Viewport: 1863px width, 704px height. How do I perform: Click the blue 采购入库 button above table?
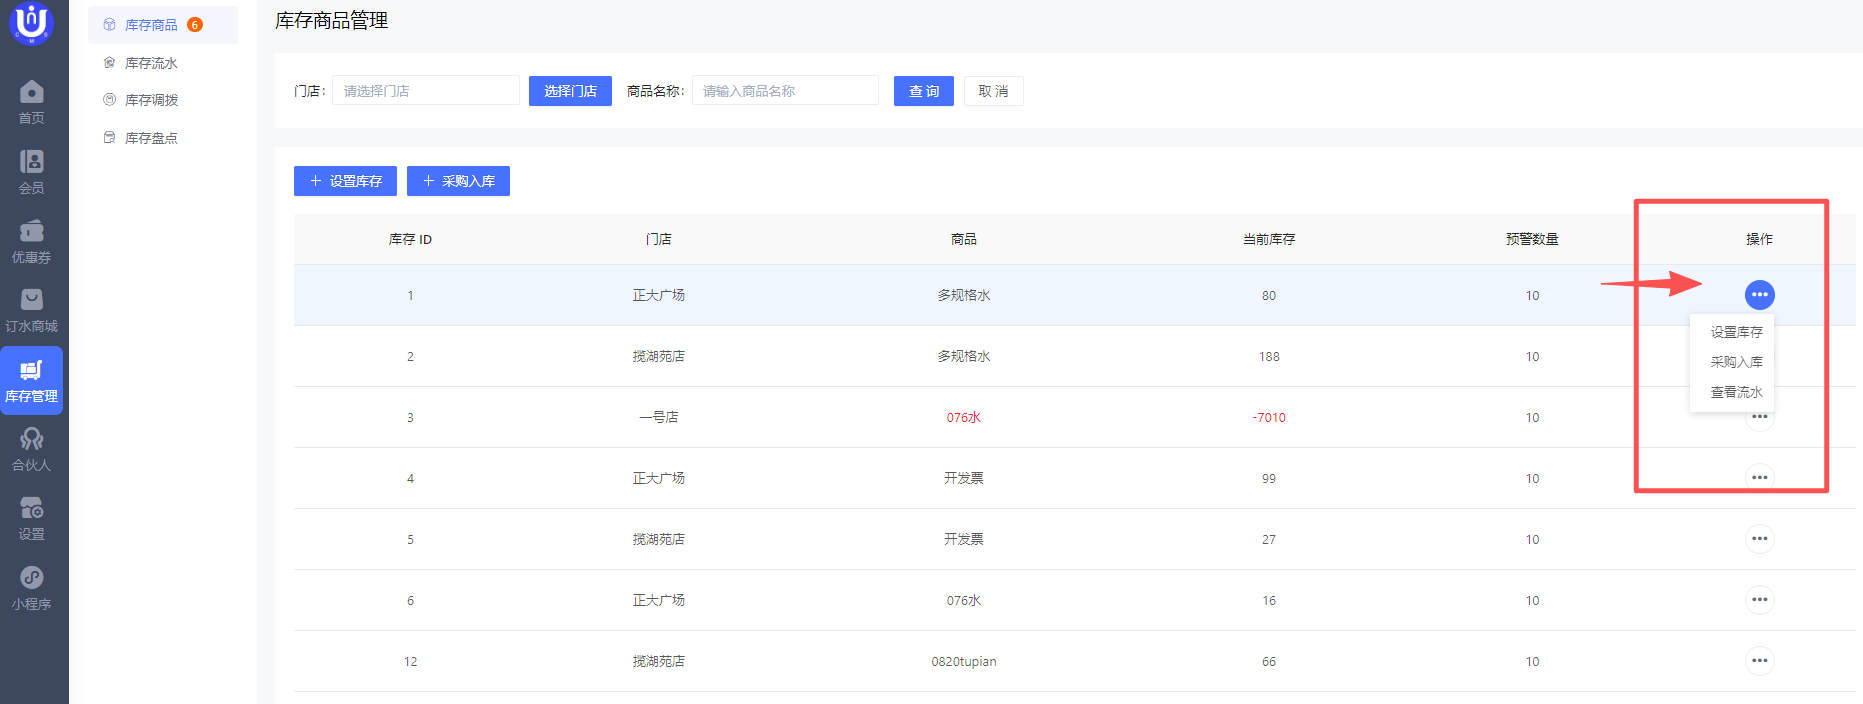coord(458,181)
